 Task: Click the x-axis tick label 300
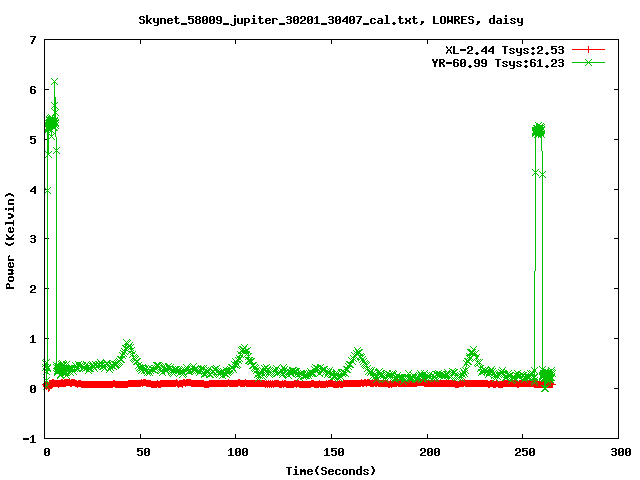point(621,452)
